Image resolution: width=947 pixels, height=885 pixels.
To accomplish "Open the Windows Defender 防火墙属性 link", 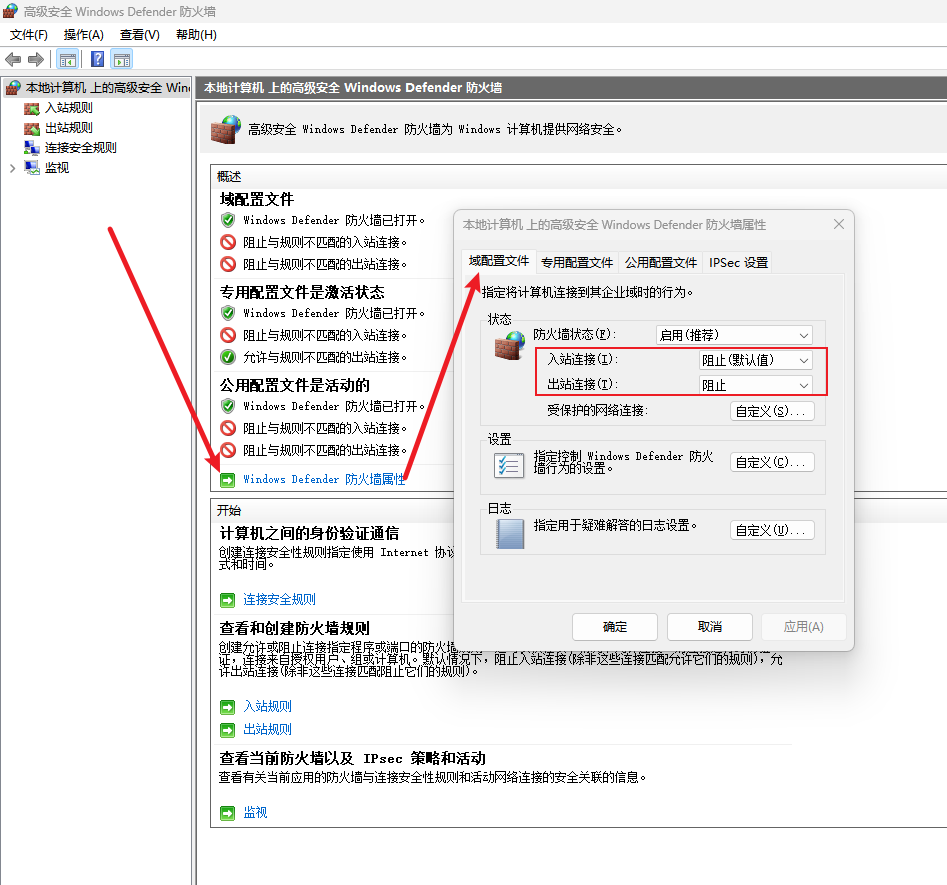I will pos(324,479).
